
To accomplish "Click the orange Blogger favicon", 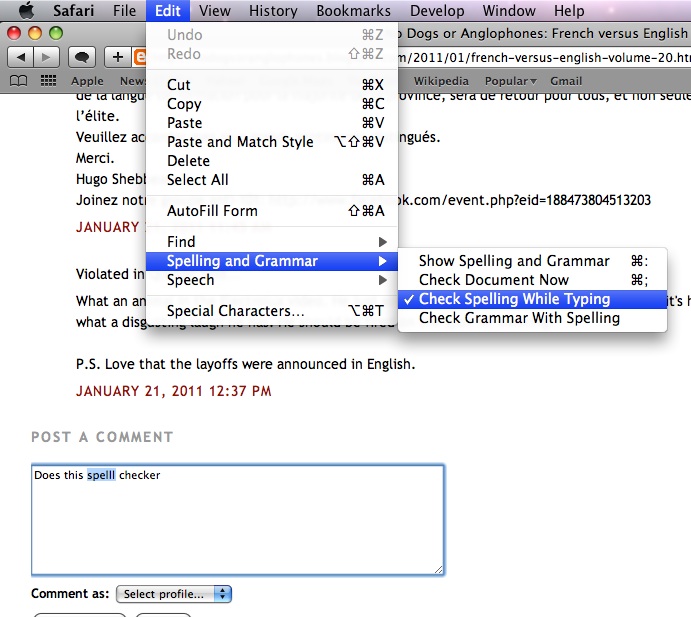I will [x=139, y=57].
